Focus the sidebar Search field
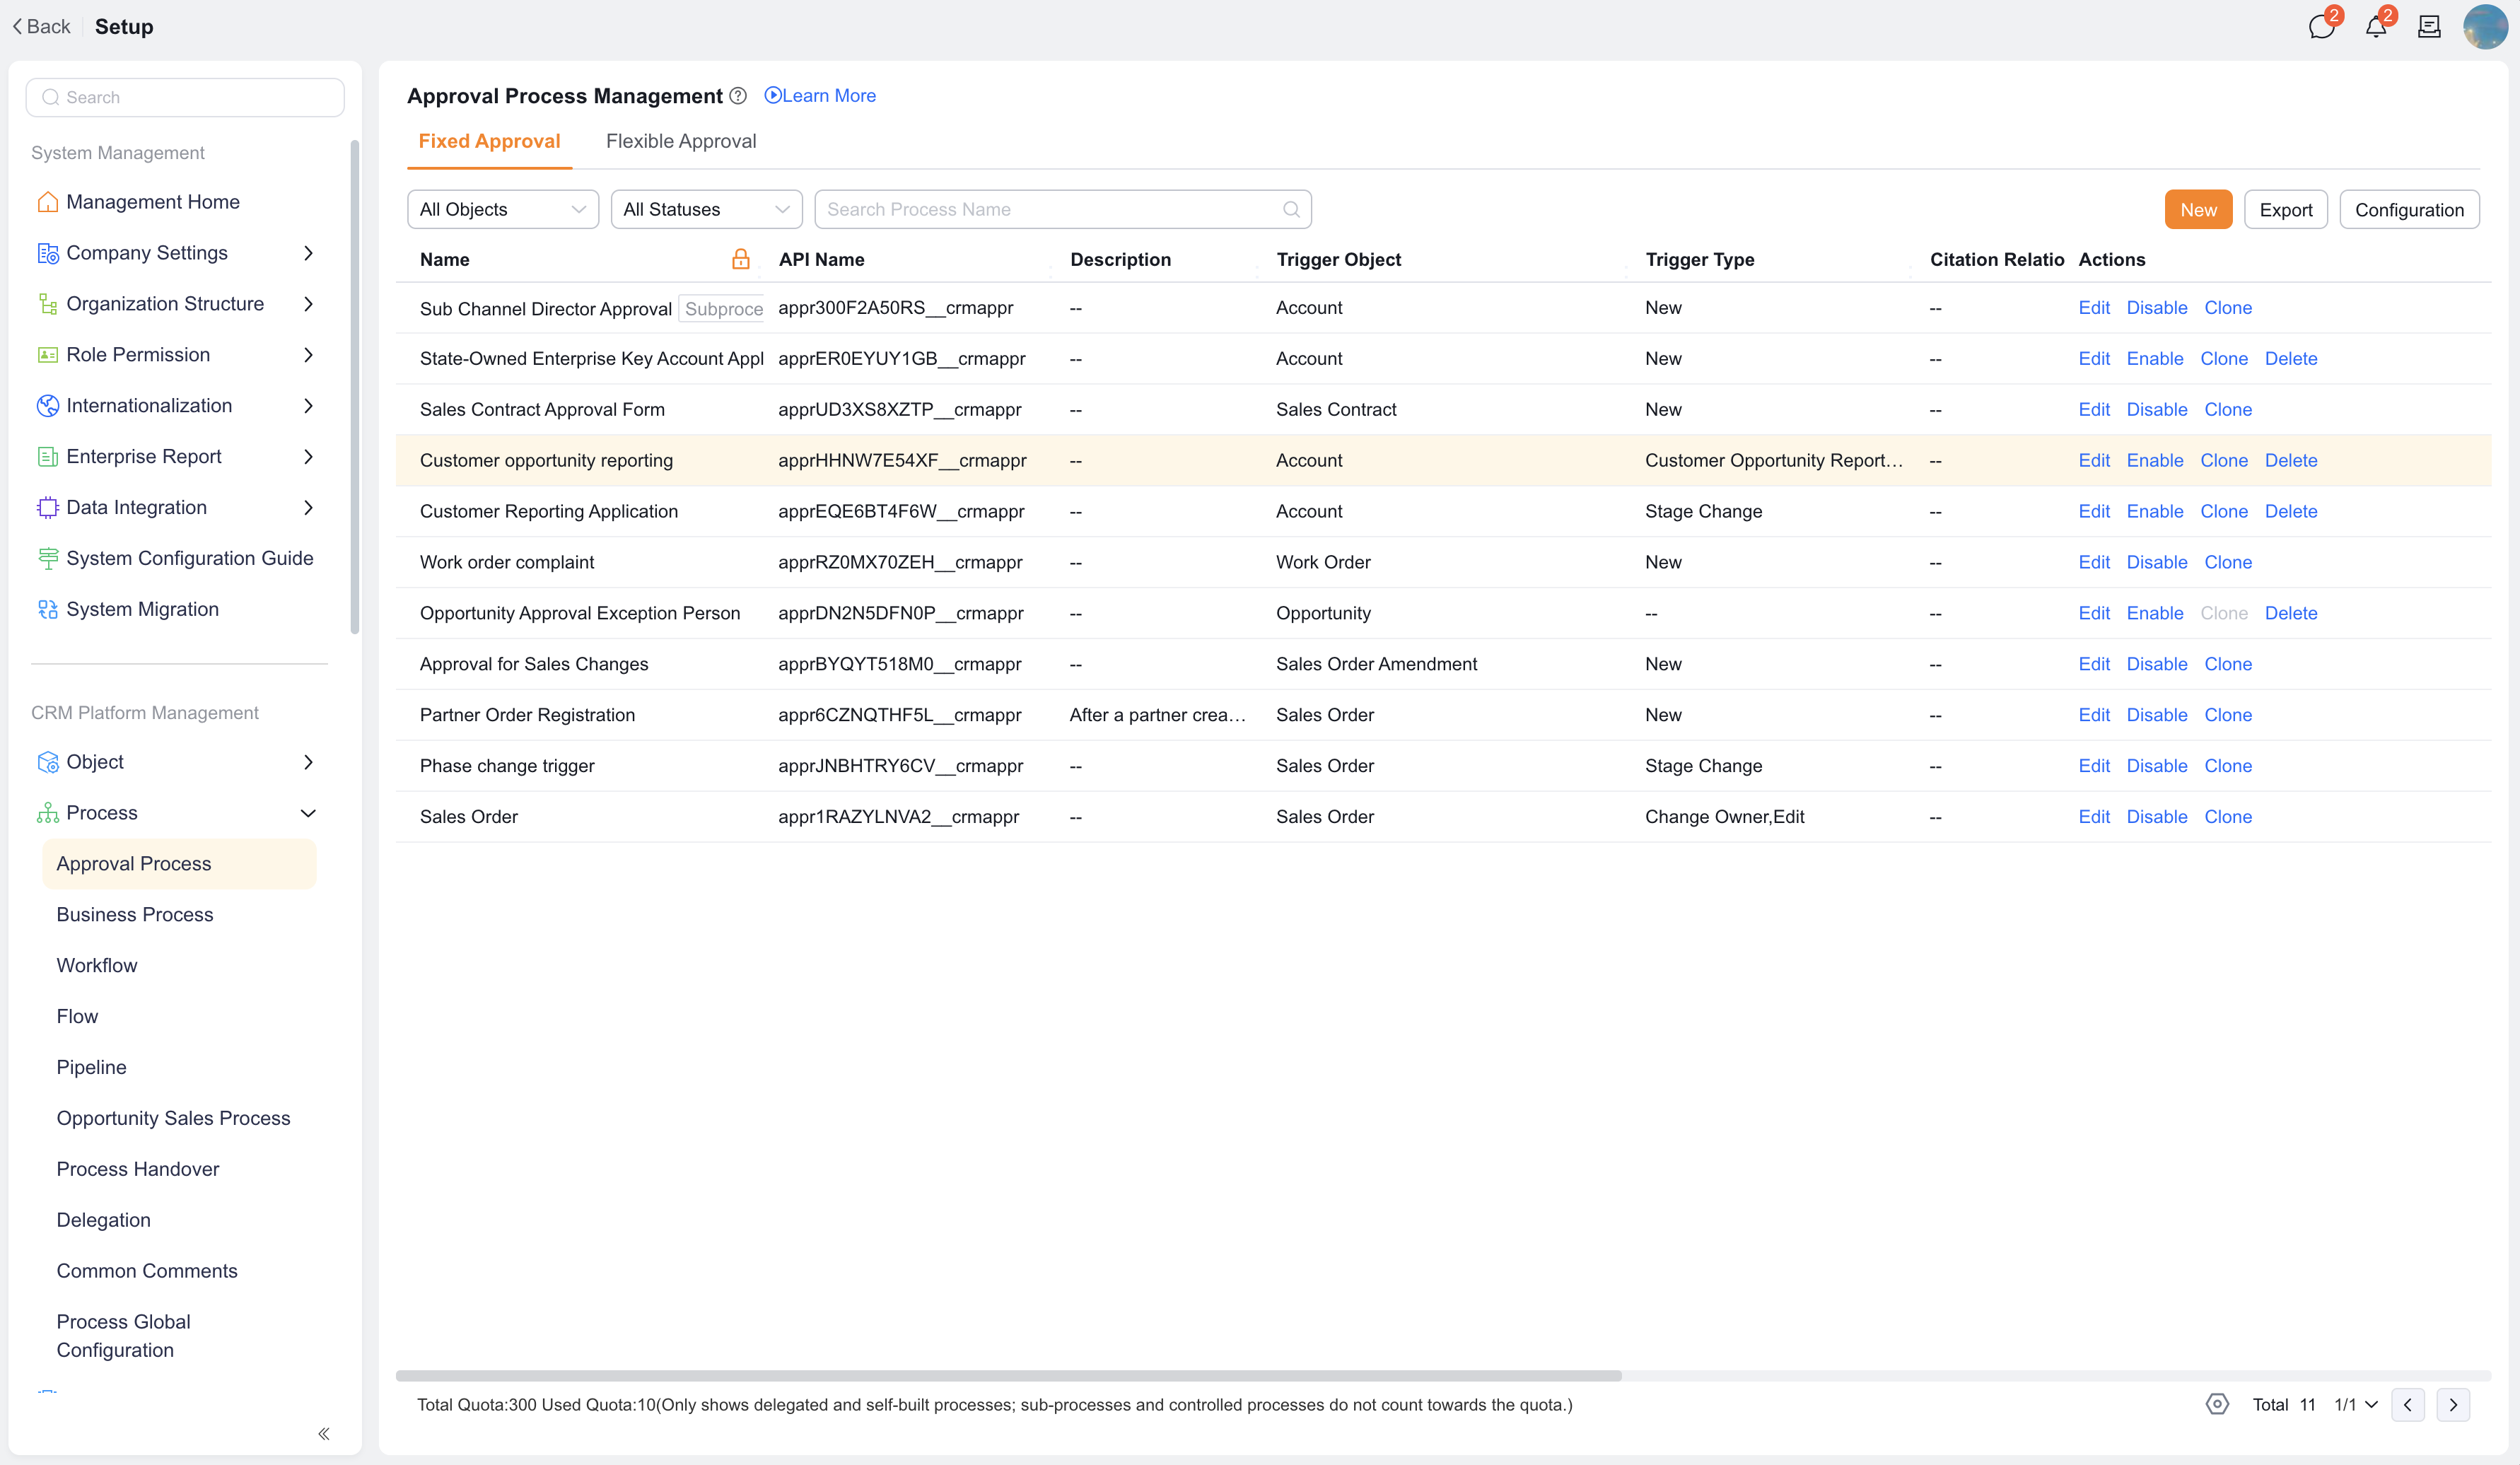 pos(185,97)
